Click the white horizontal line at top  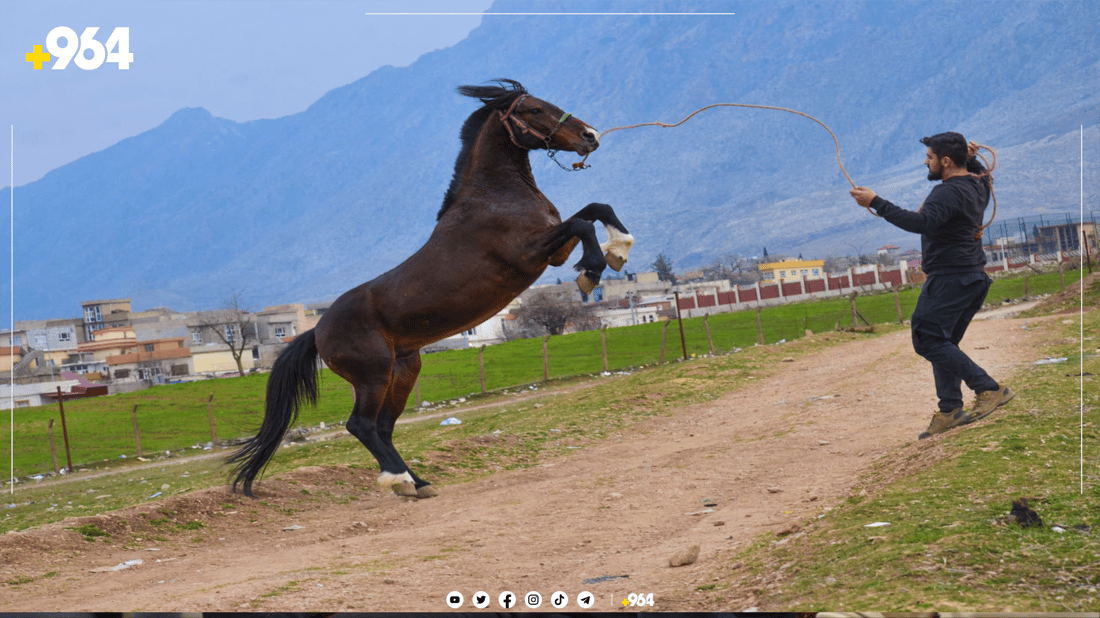click(550, 13)
